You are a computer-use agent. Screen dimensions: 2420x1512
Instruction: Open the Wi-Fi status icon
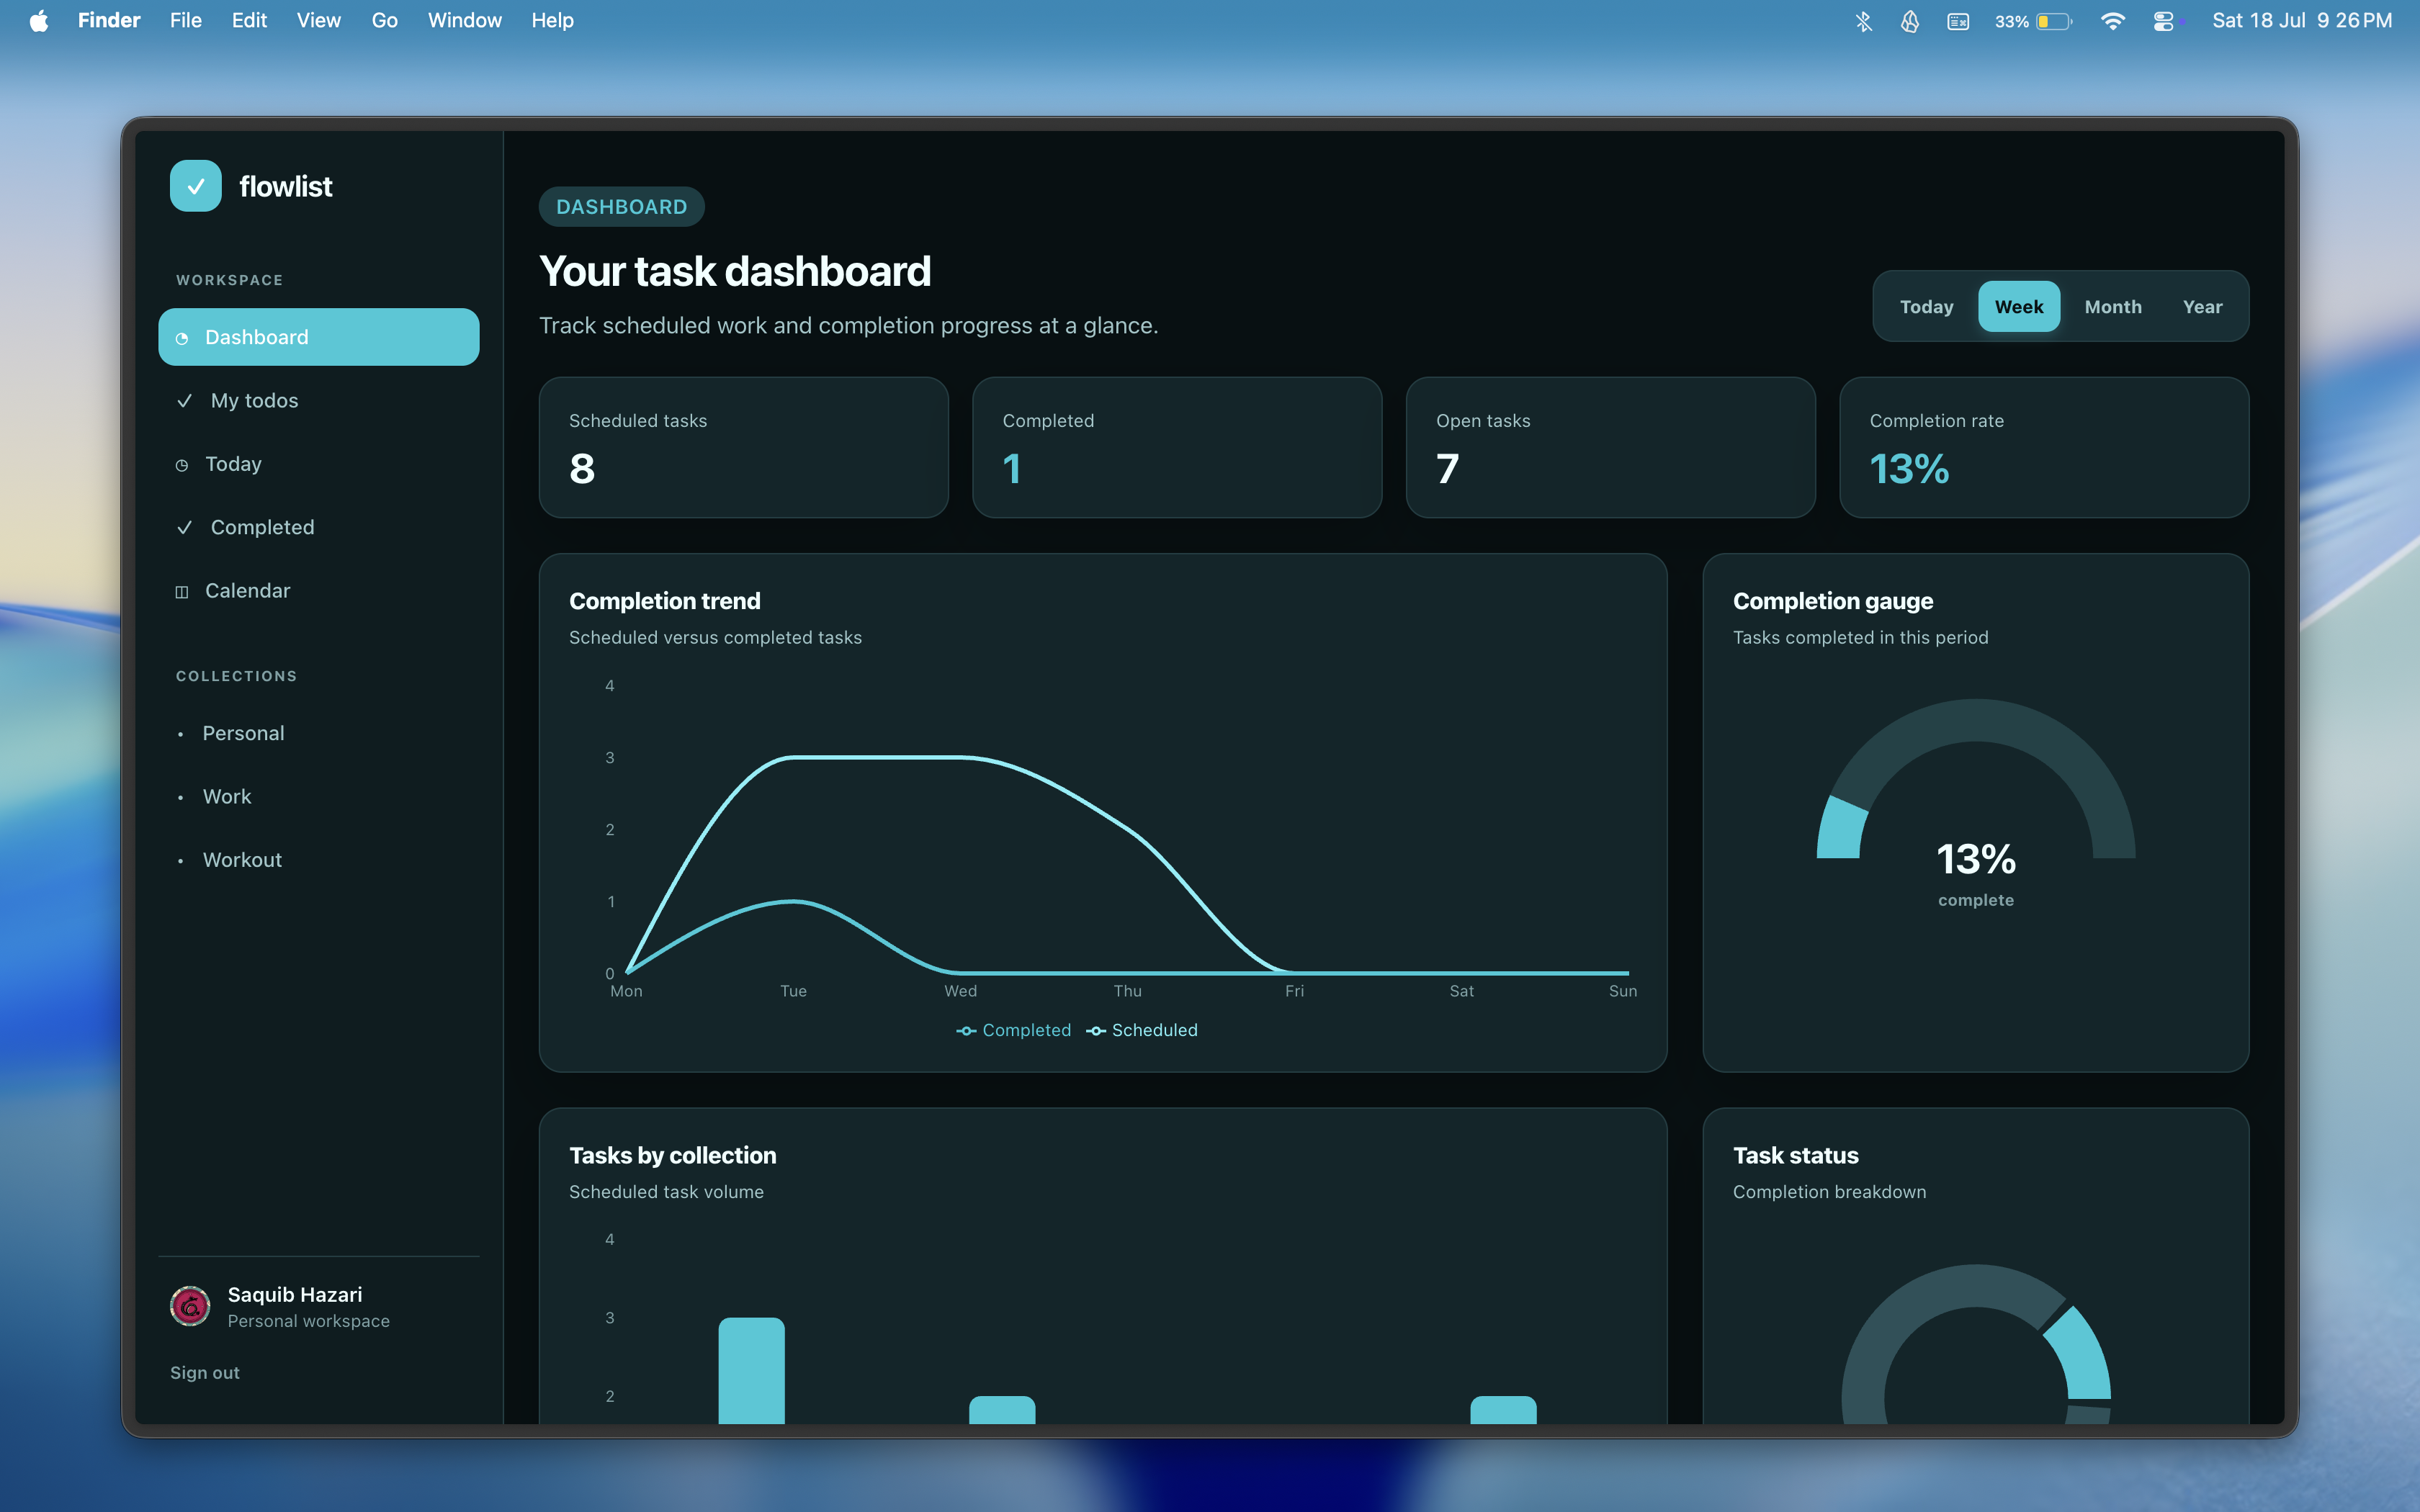2112,21
